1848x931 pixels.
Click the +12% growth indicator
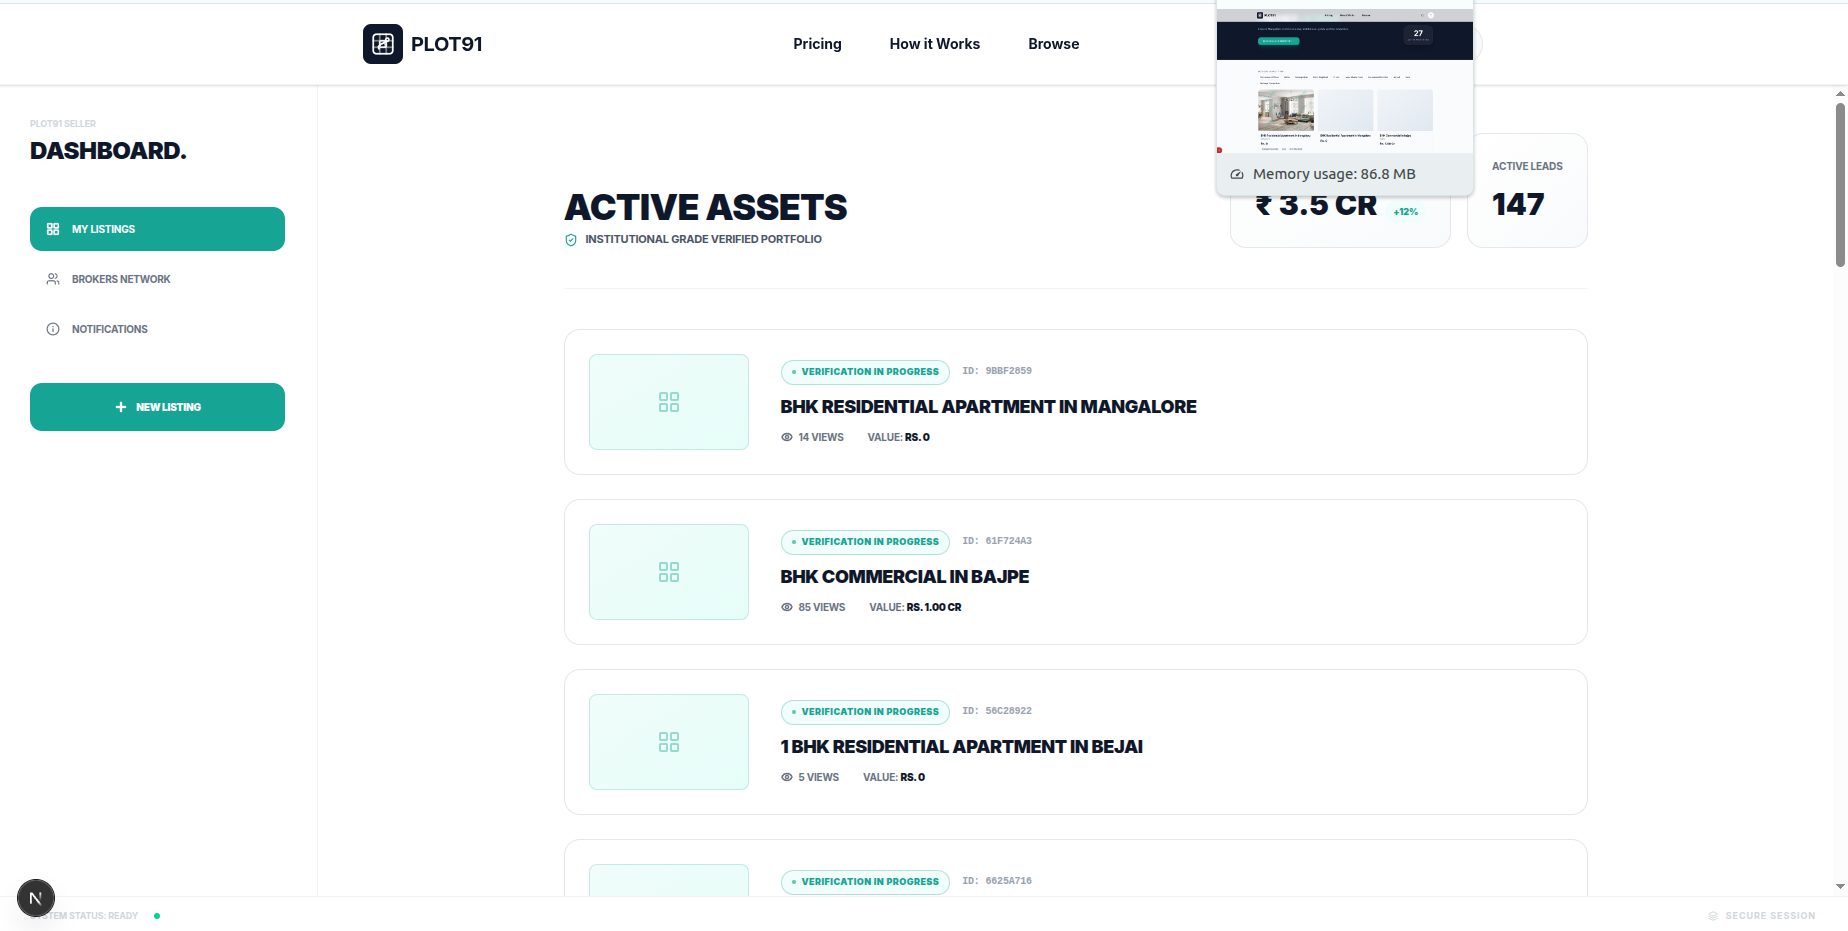point(1406,212)
